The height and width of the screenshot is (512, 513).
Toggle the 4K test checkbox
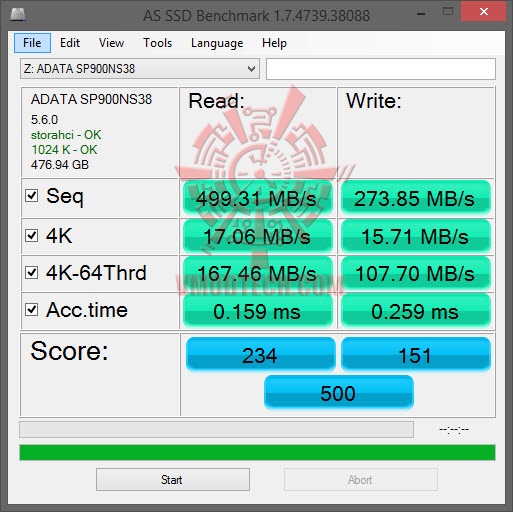click(32, 235)
